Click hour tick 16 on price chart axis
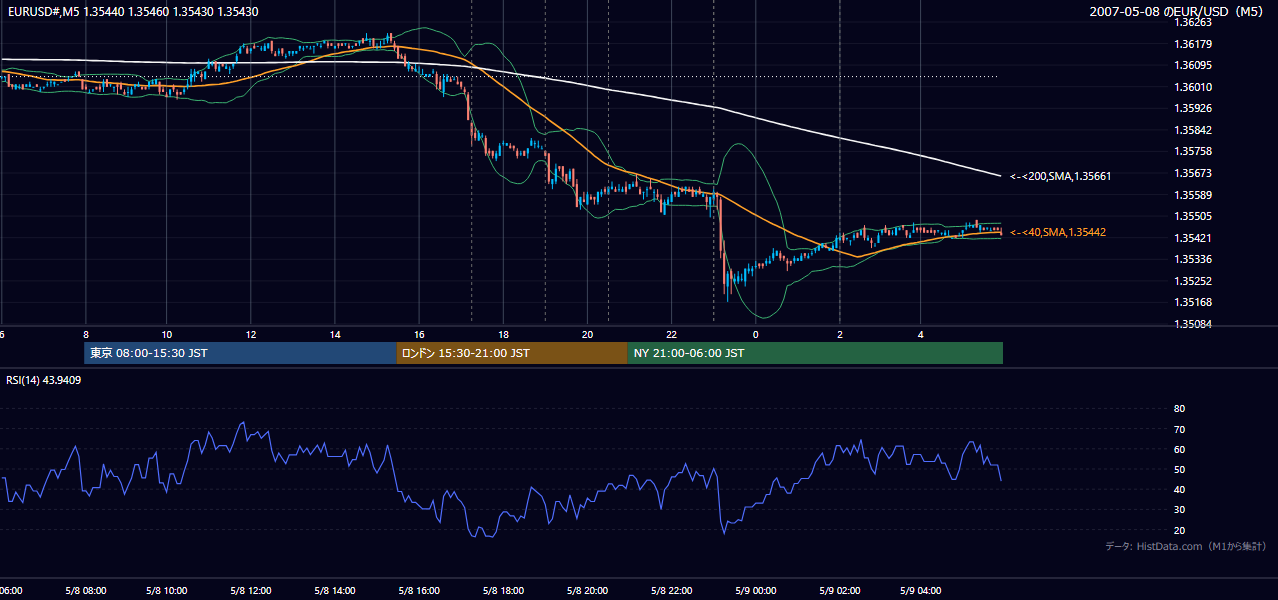 point(419,335)
